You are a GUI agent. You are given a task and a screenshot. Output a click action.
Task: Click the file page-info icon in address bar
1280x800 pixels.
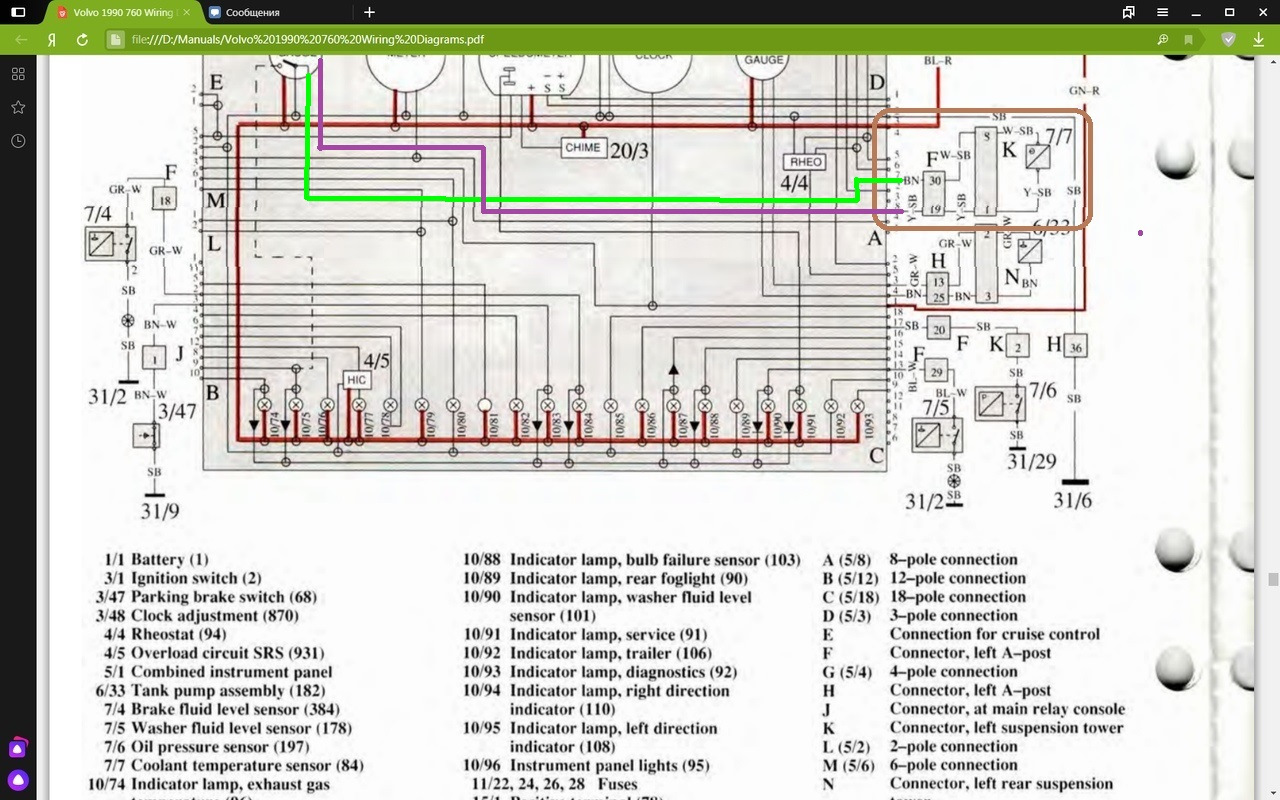click(x=116, y=40)
